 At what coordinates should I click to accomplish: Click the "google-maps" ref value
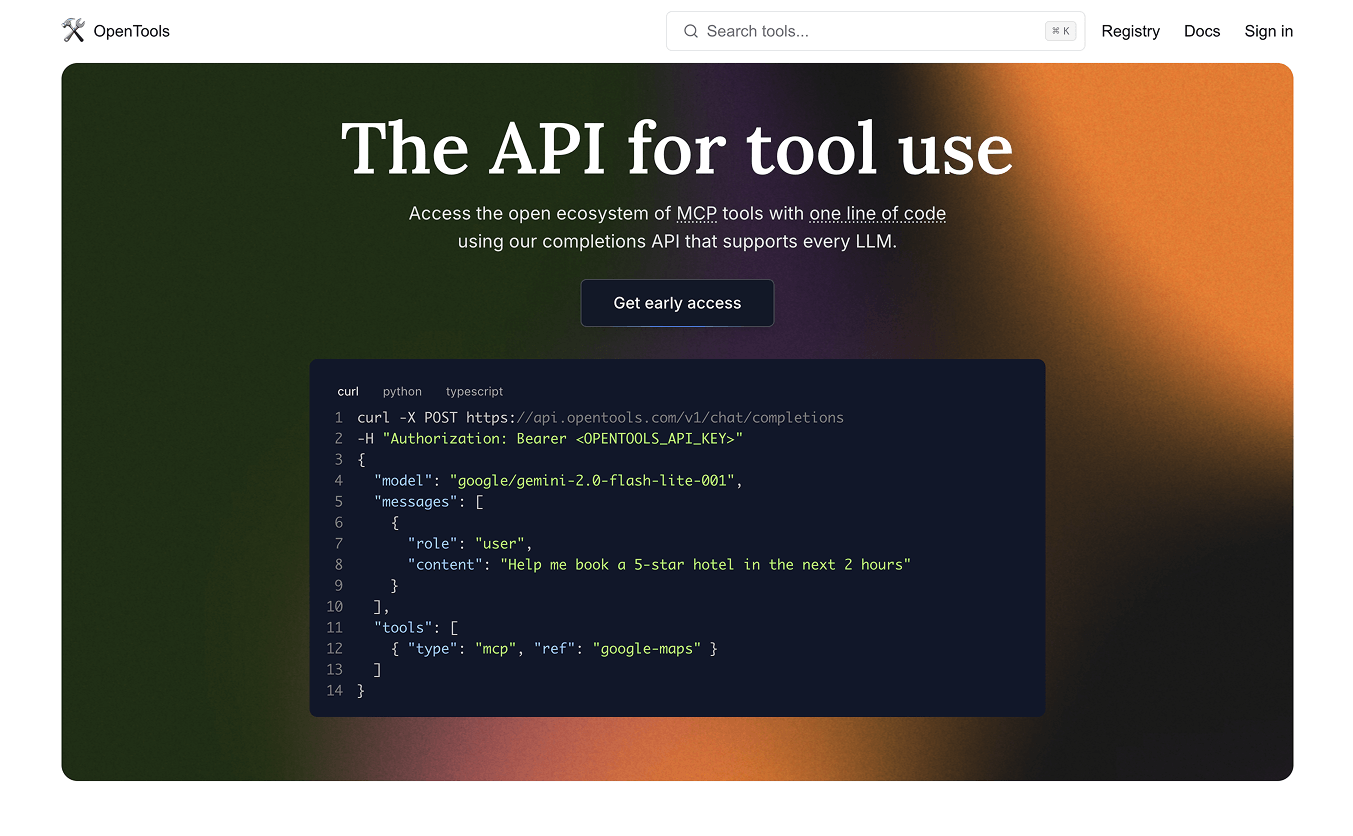click(x=646, y=649)
